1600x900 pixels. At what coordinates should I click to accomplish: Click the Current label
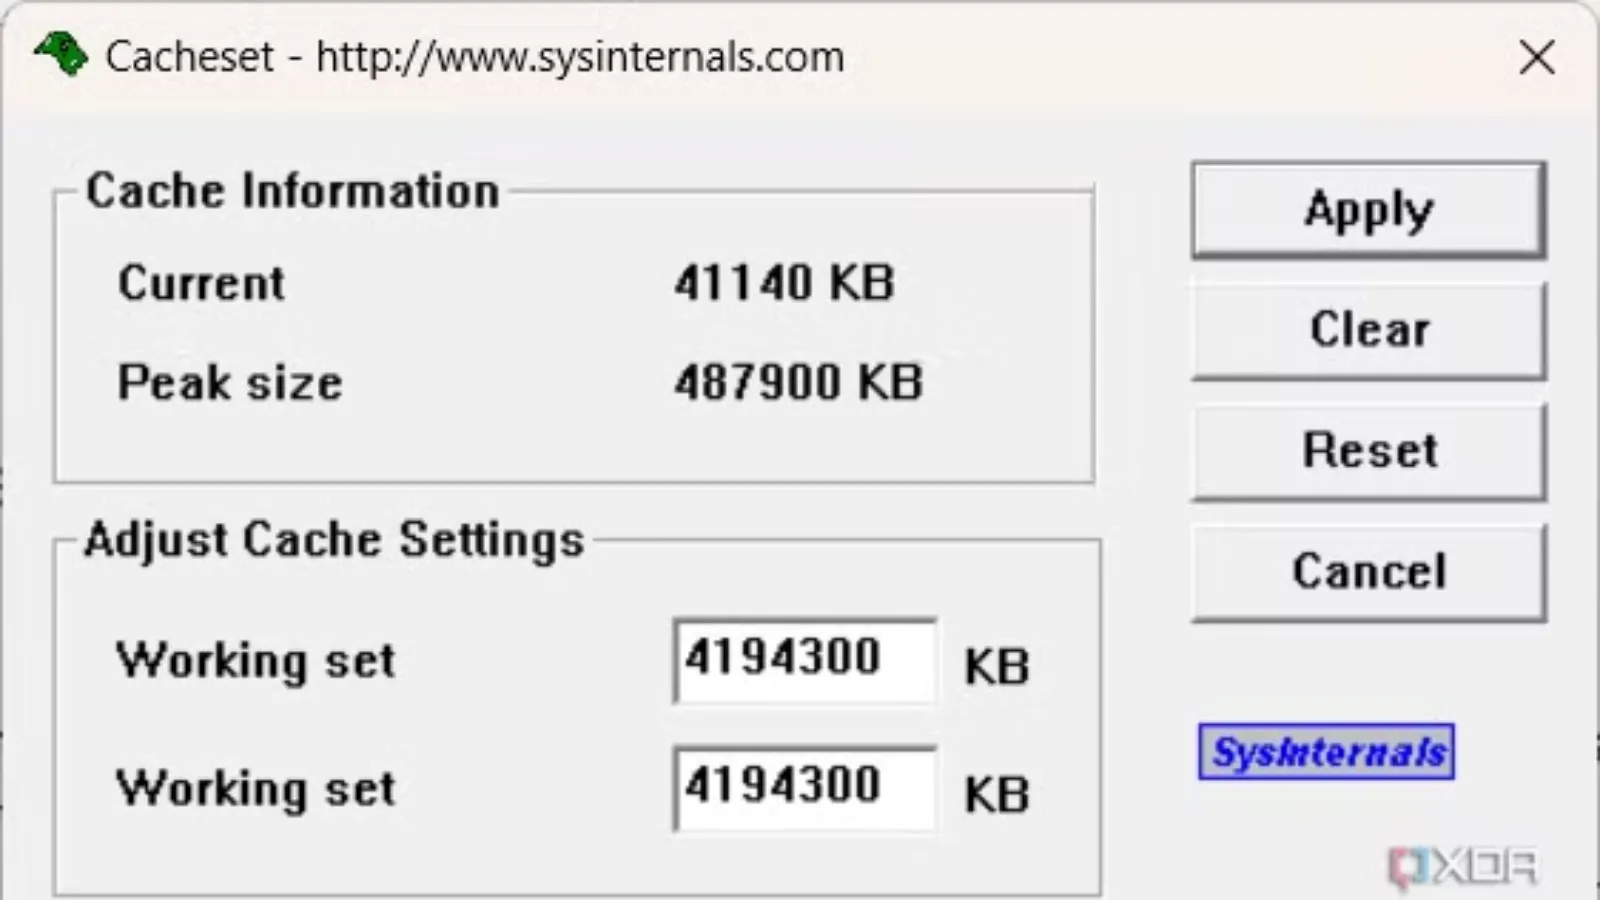click(x=201, y=283)
